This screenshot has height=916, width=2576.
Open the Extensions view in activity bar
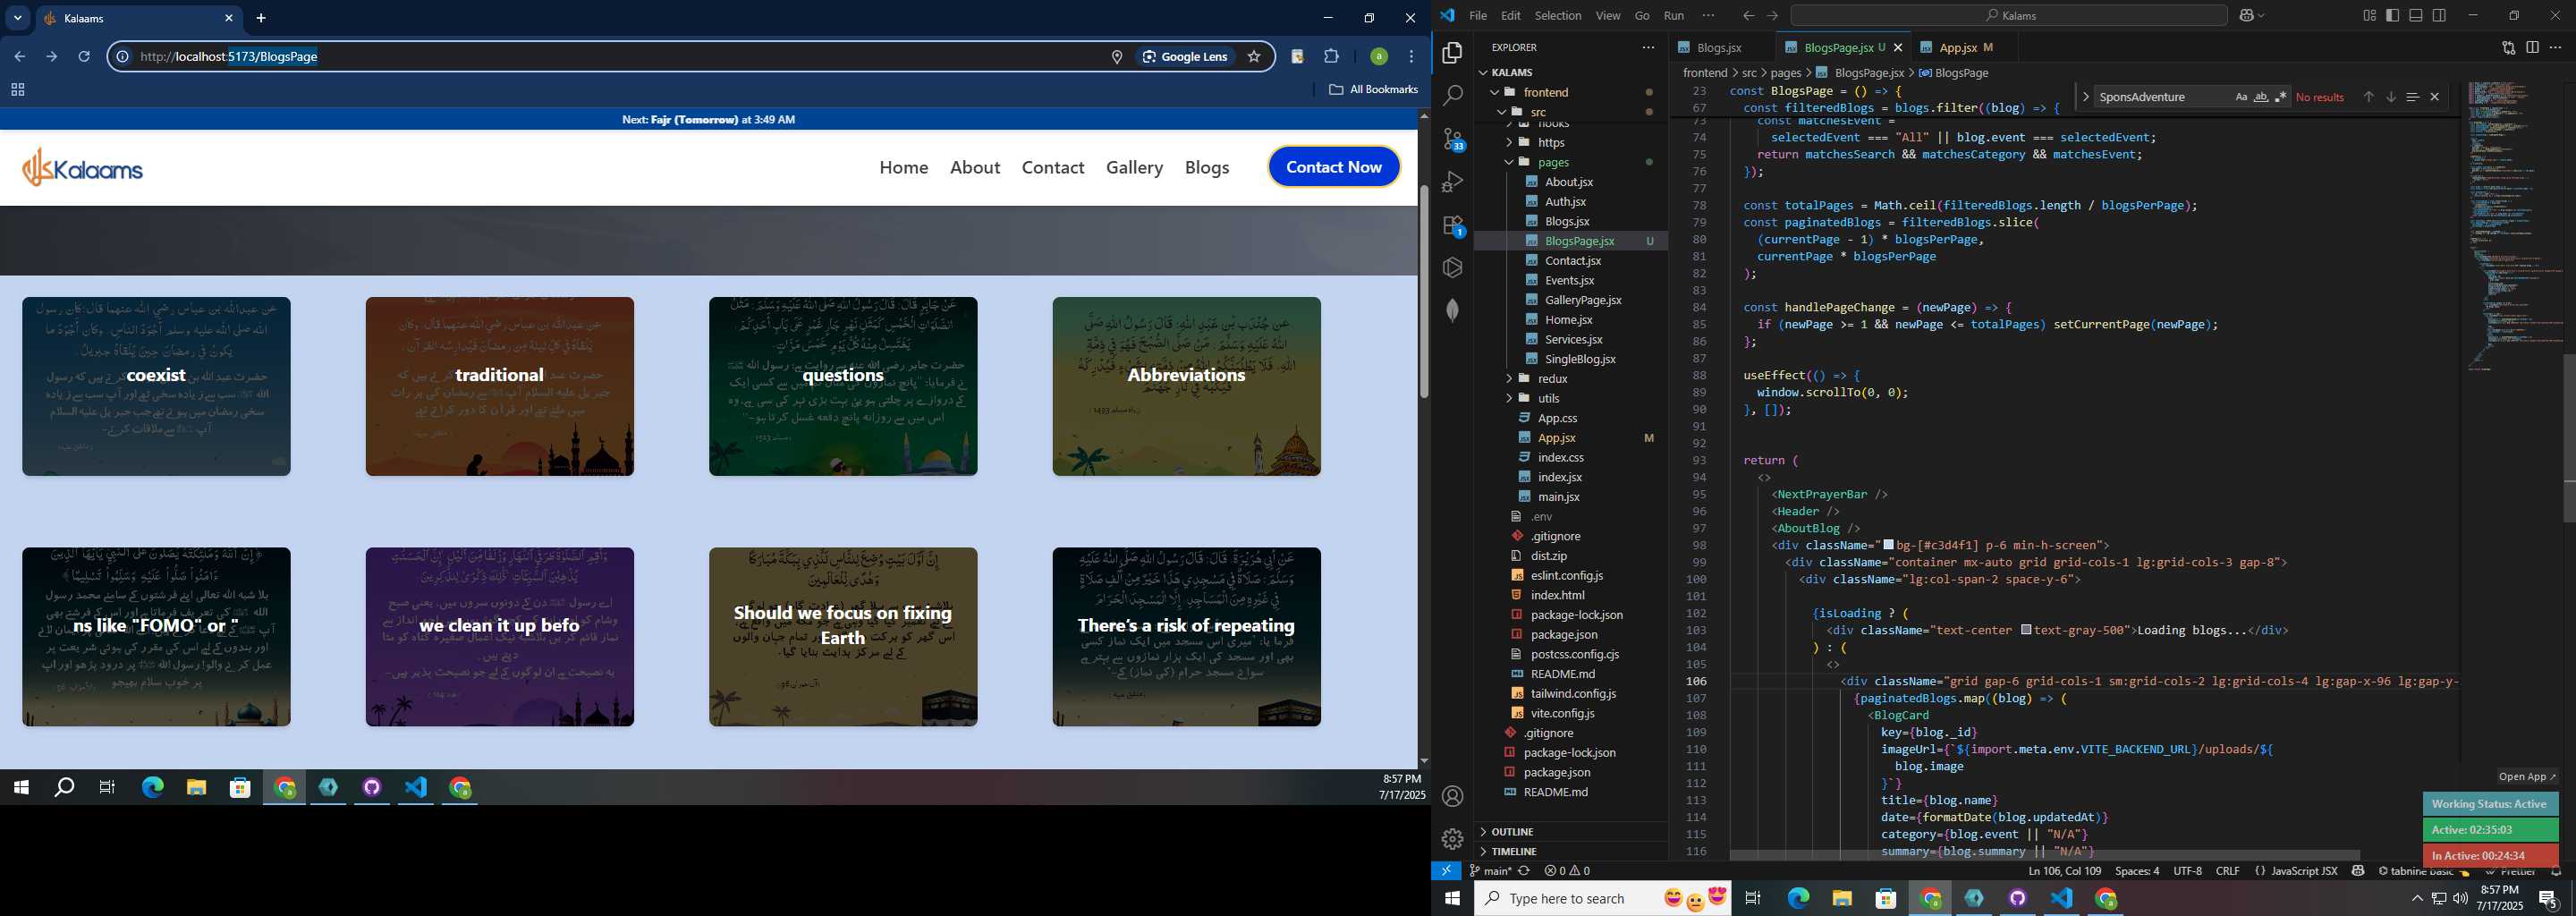click(x=1452, y=225)
